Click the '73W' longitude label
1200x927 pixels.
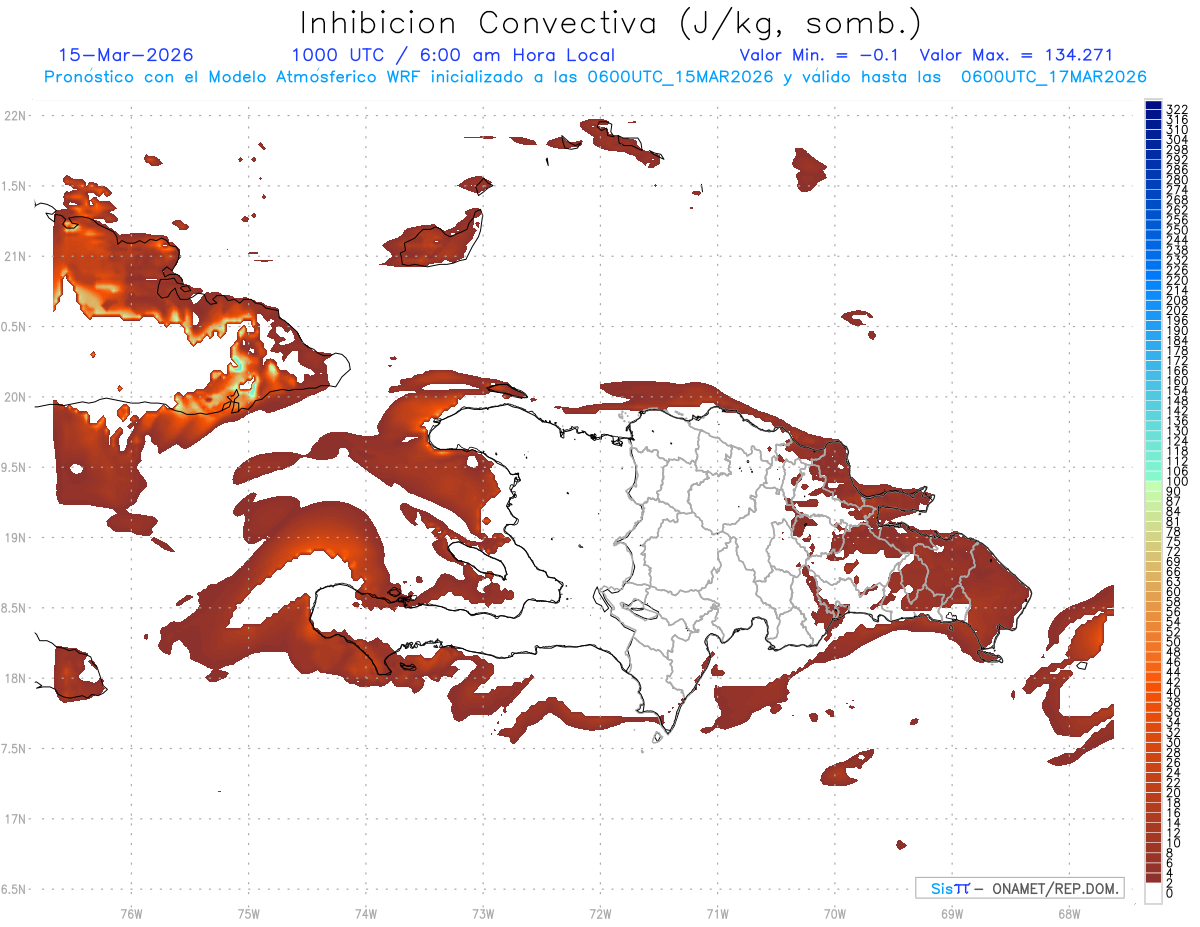coord(483,913)
